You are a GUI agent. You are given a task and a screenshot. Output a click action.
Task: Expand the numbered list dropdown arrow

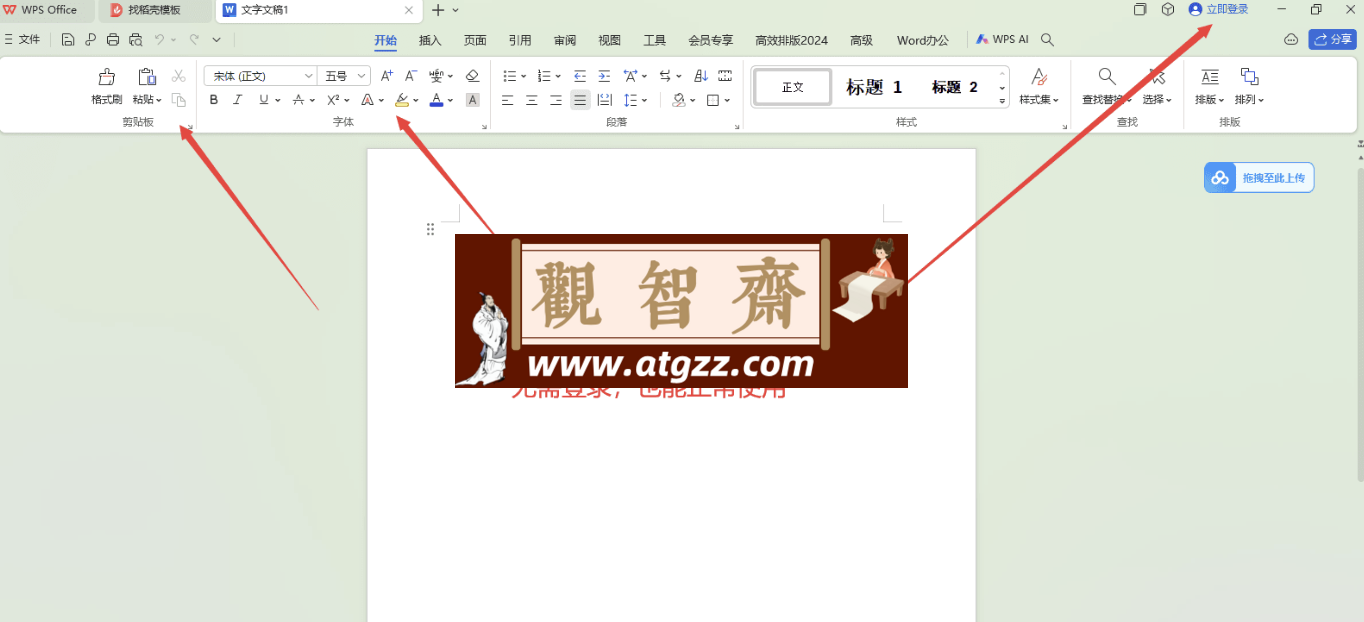point(557,76)
